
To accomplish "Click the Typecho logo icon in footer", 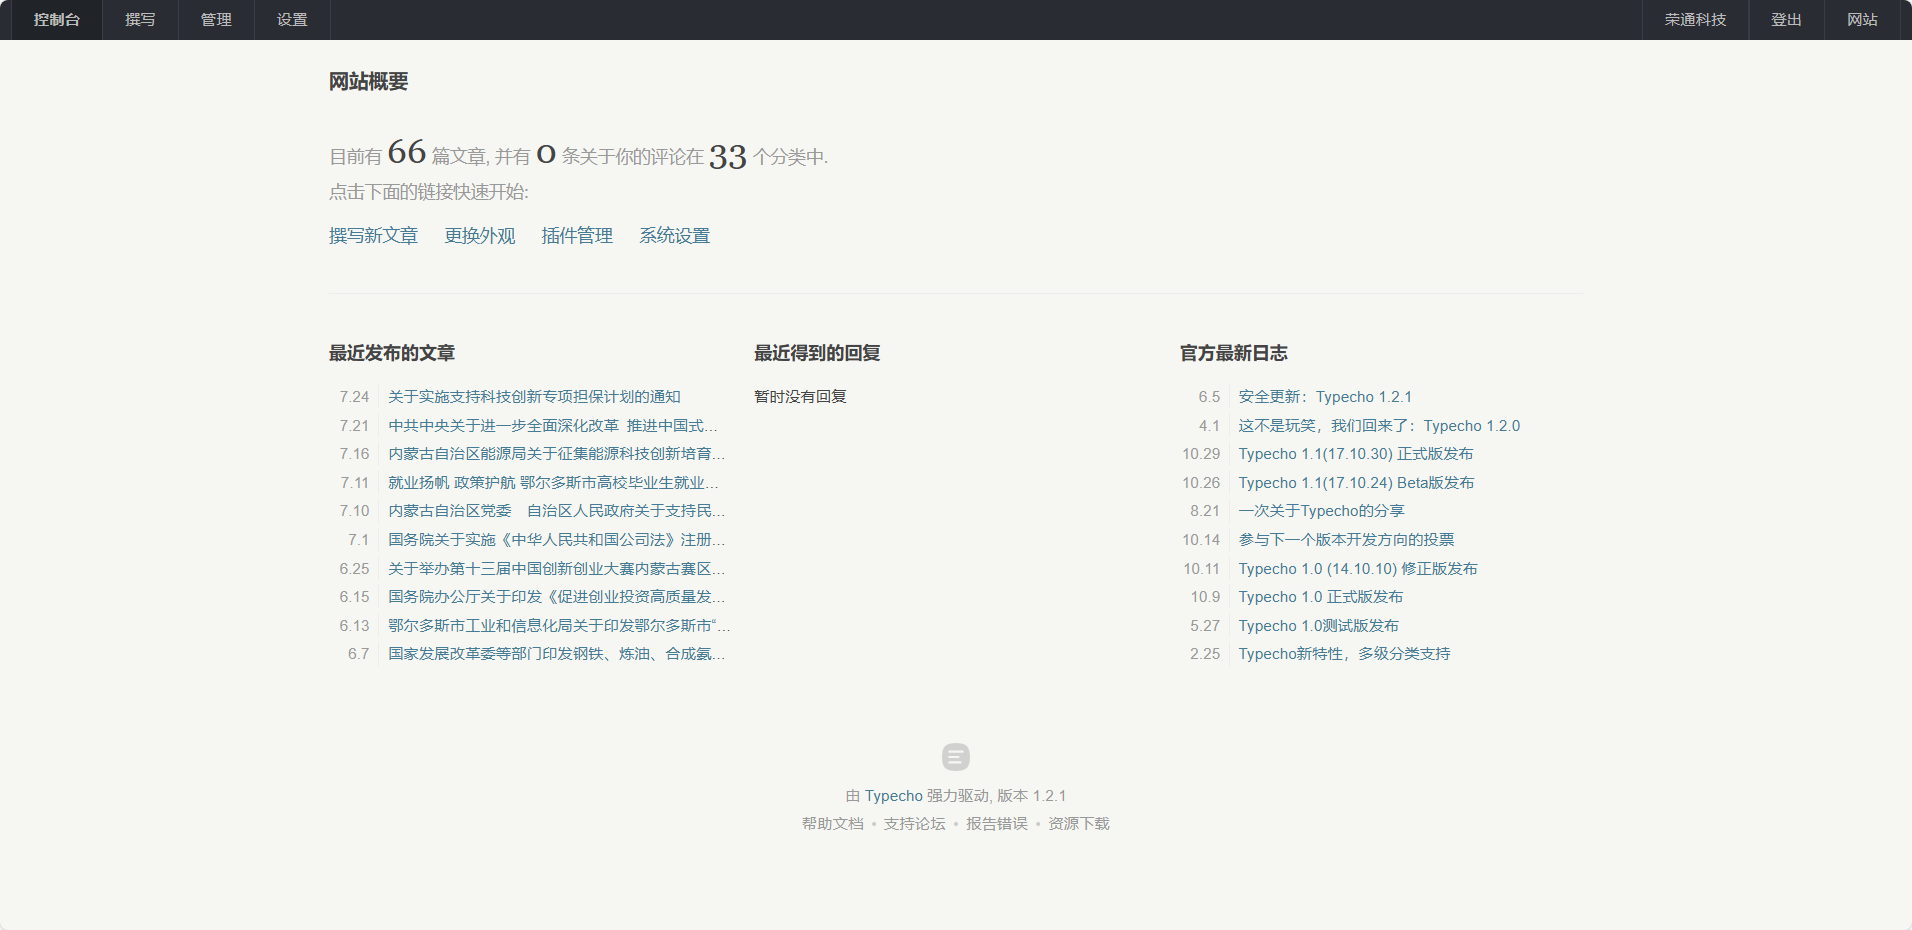I will (955, 757).
